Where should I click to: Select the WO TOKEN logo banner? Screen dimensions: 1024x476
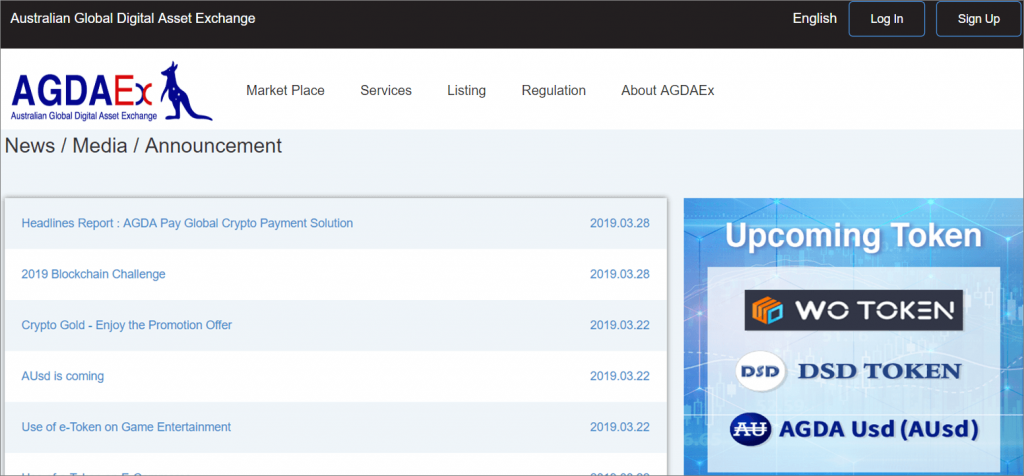tap(854, 309)
